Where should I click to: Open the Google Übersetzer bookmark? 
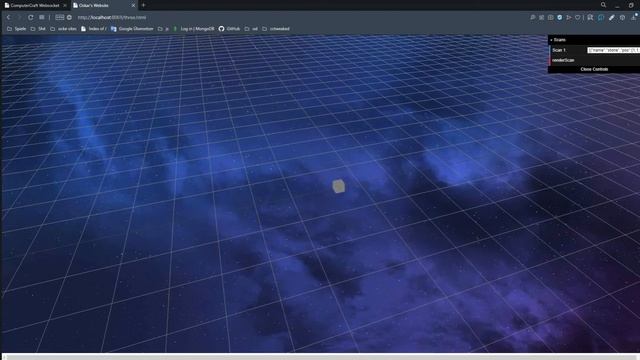click(132, 29)
